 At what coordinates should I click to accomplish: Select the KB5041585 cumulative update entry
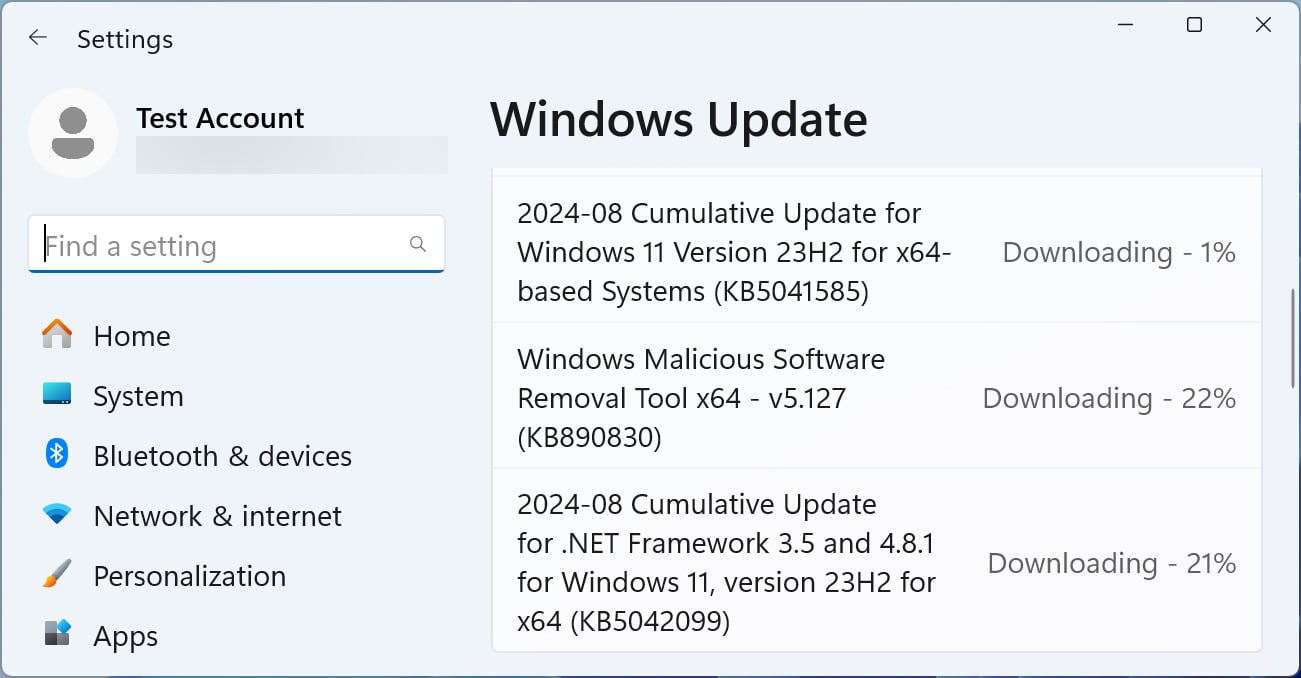(x=877, y=252)
